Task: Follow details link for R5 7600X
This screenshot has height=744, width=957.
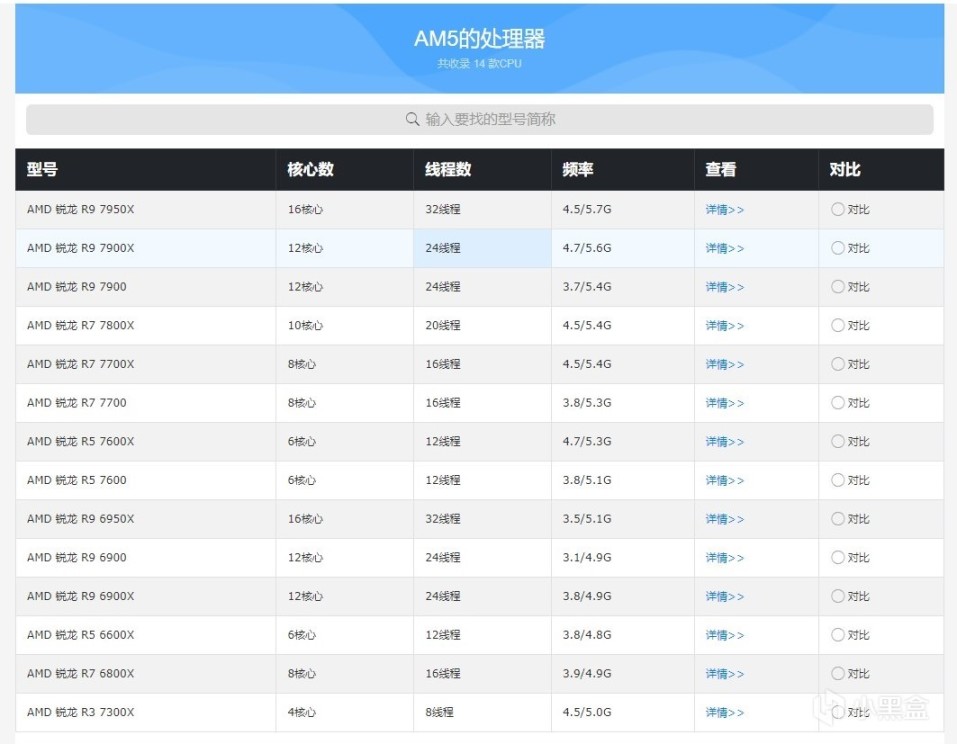Action: click(724, 441)
